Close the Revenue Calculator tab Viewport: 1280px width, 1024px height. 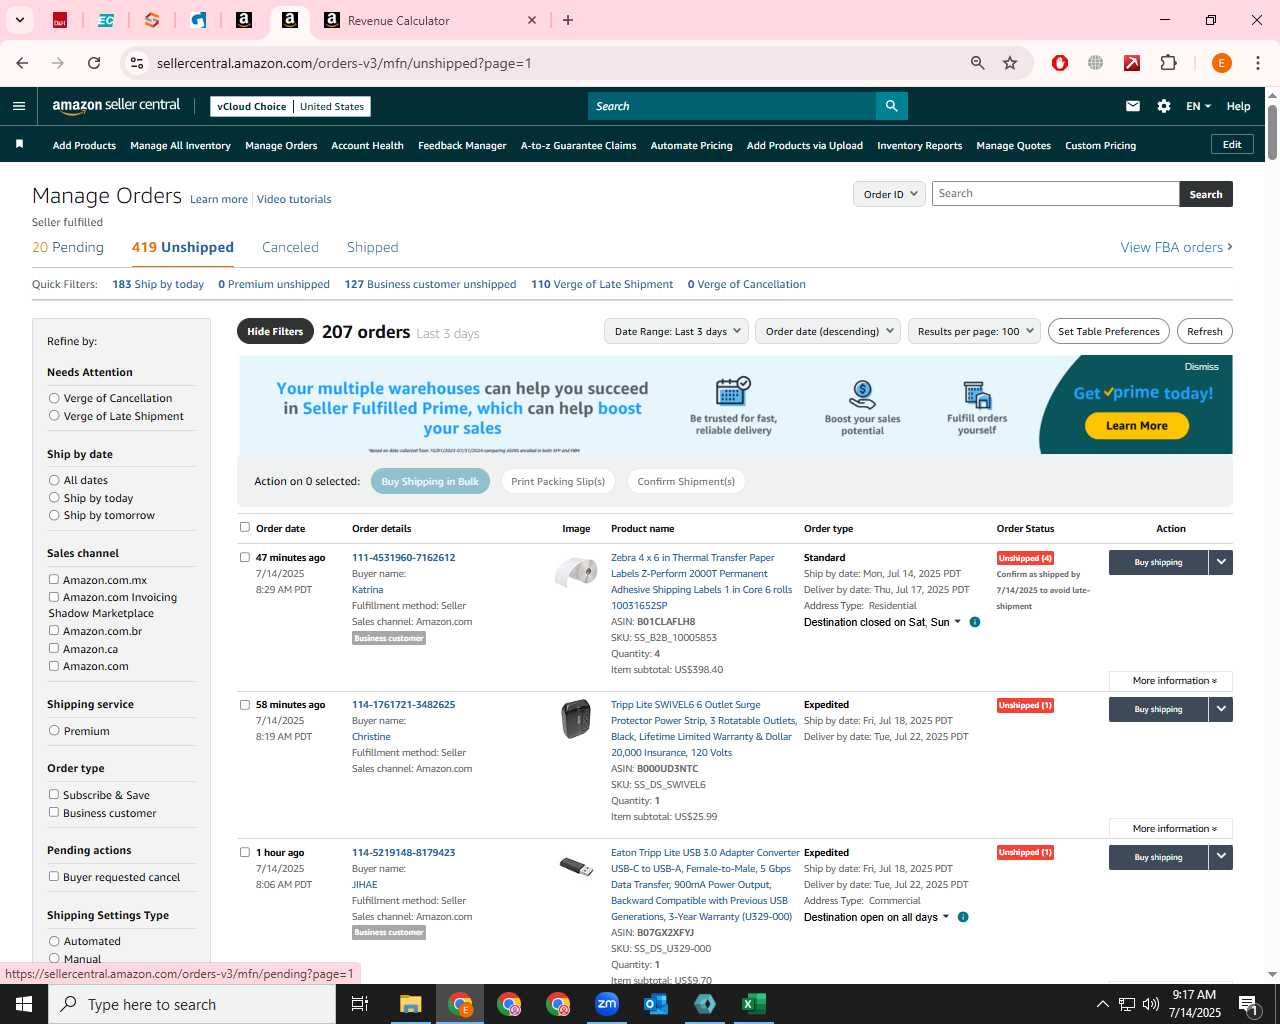[x=532, y=20]
